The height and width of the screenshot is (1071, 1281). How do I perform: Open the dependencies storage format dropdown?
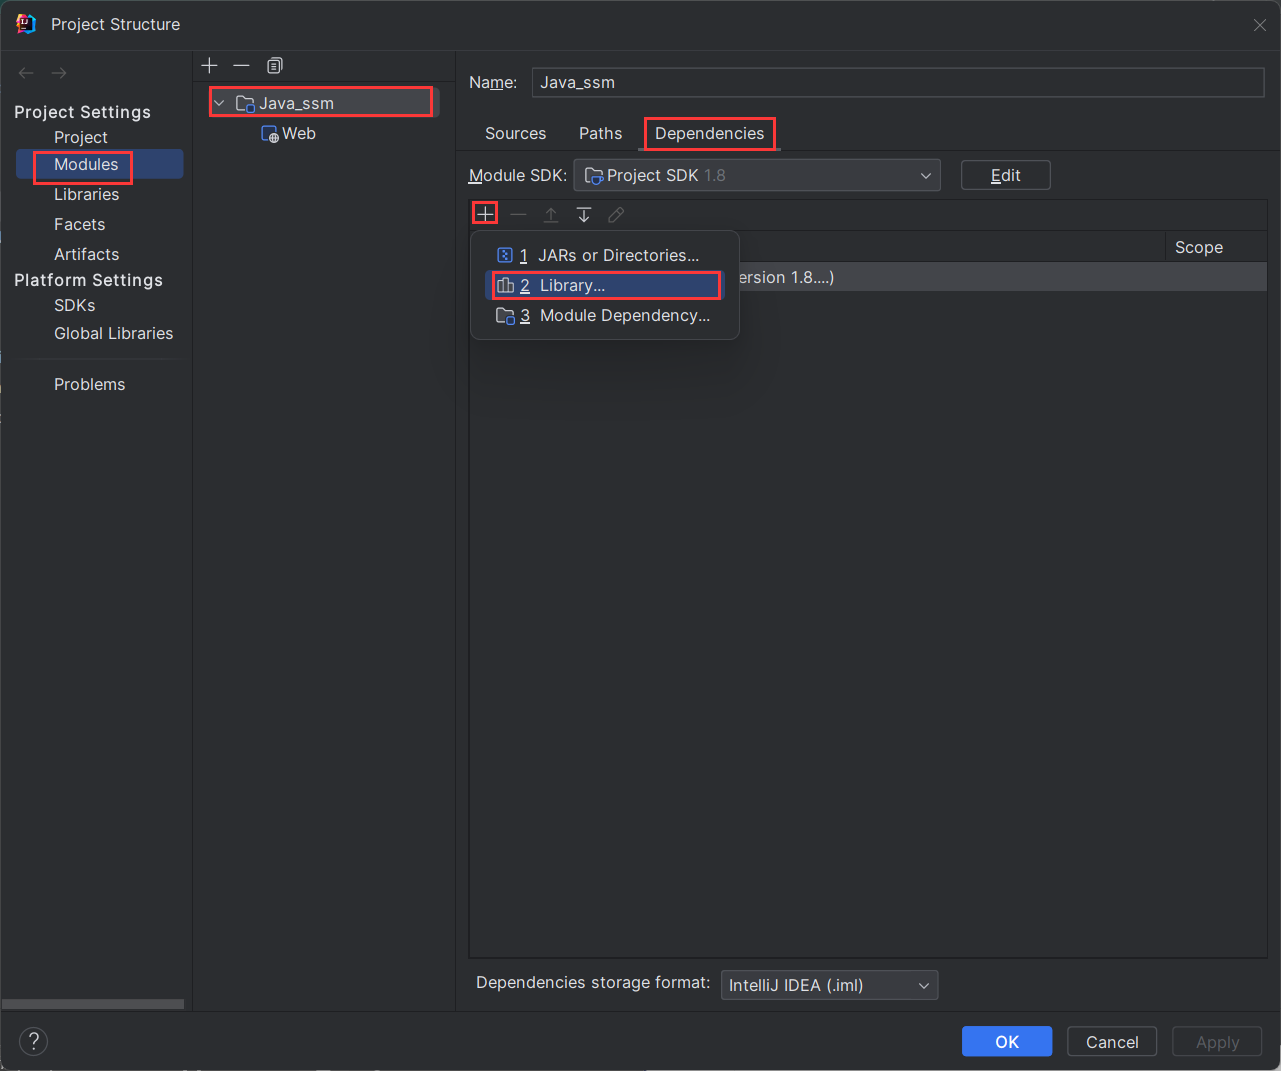point(829,985)
